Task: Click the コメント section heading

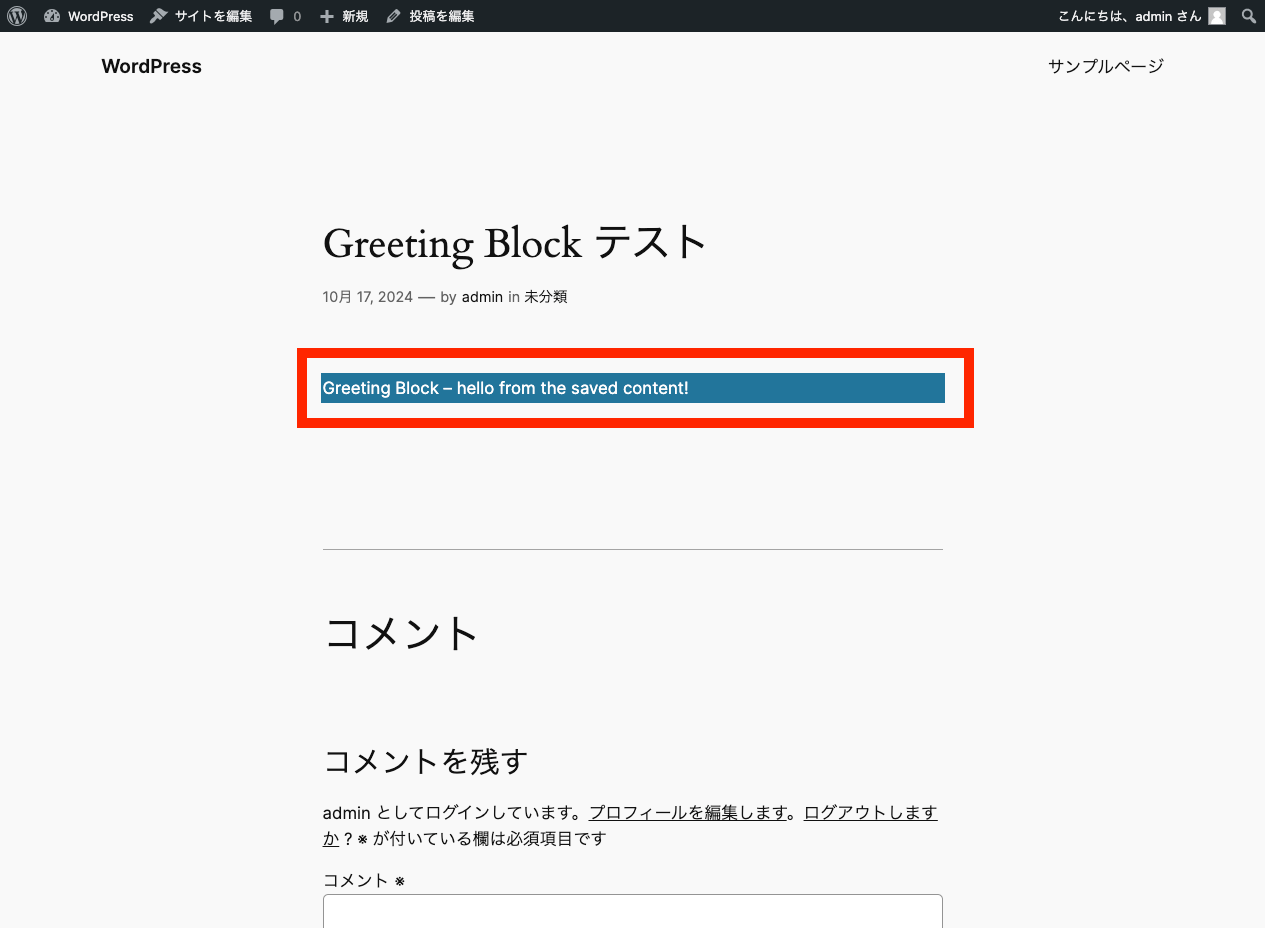Action: (402, 633)
